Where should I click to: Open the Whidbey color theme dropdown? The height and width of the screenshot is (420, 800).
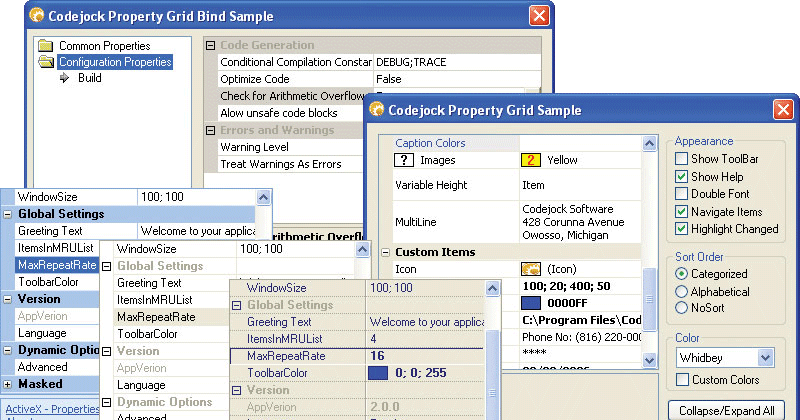click(x=765, y=358)
